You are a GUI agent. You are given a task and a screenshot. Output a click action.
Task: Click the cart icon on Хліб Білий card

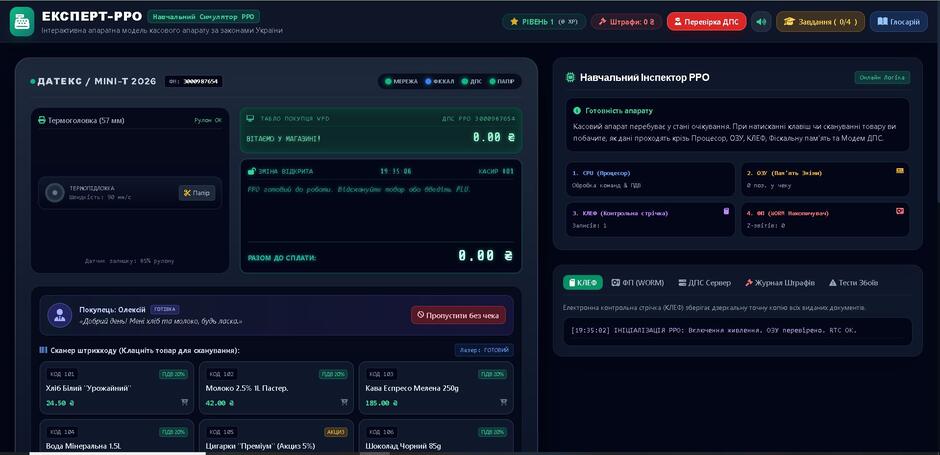coord(185,402)
